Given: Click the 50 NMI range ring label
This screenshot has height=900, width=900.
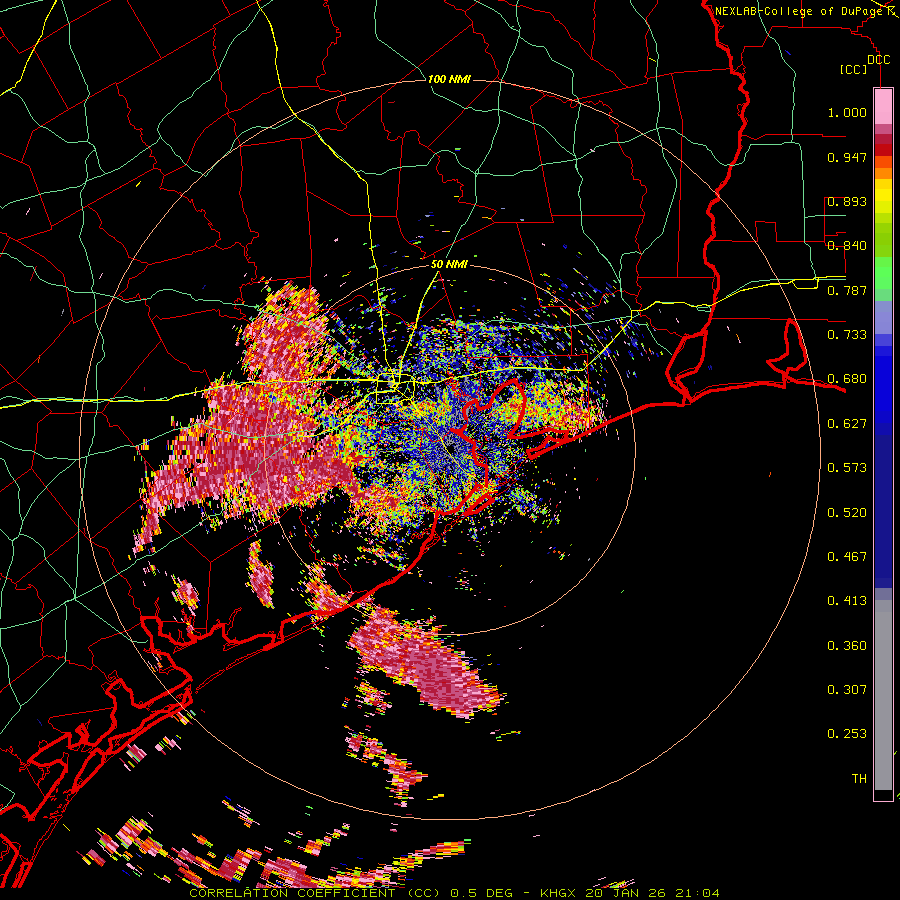Looking at the screenshot, I should coord(449,264).
